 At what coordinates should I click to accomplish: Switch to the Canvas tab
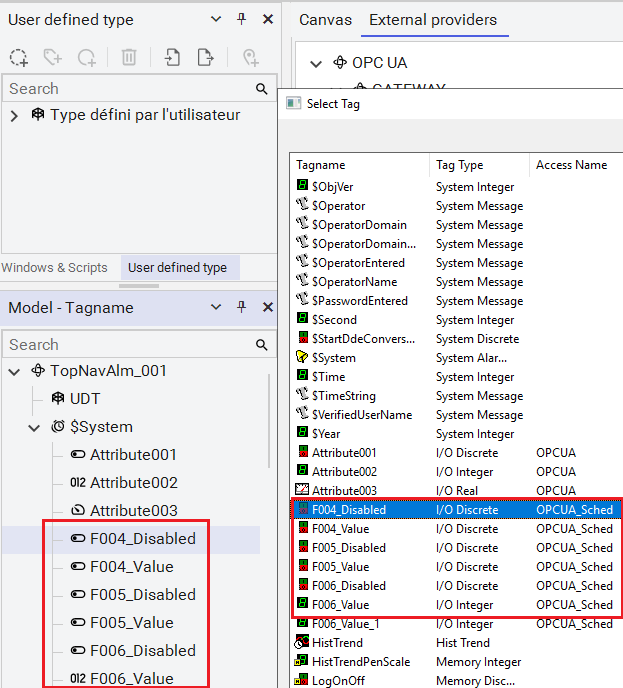click(x=325, y=19)
